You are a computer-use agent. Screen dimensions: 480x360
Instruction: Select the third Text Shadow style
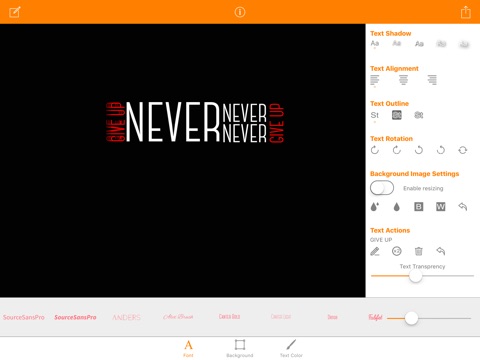coord(419,44)
